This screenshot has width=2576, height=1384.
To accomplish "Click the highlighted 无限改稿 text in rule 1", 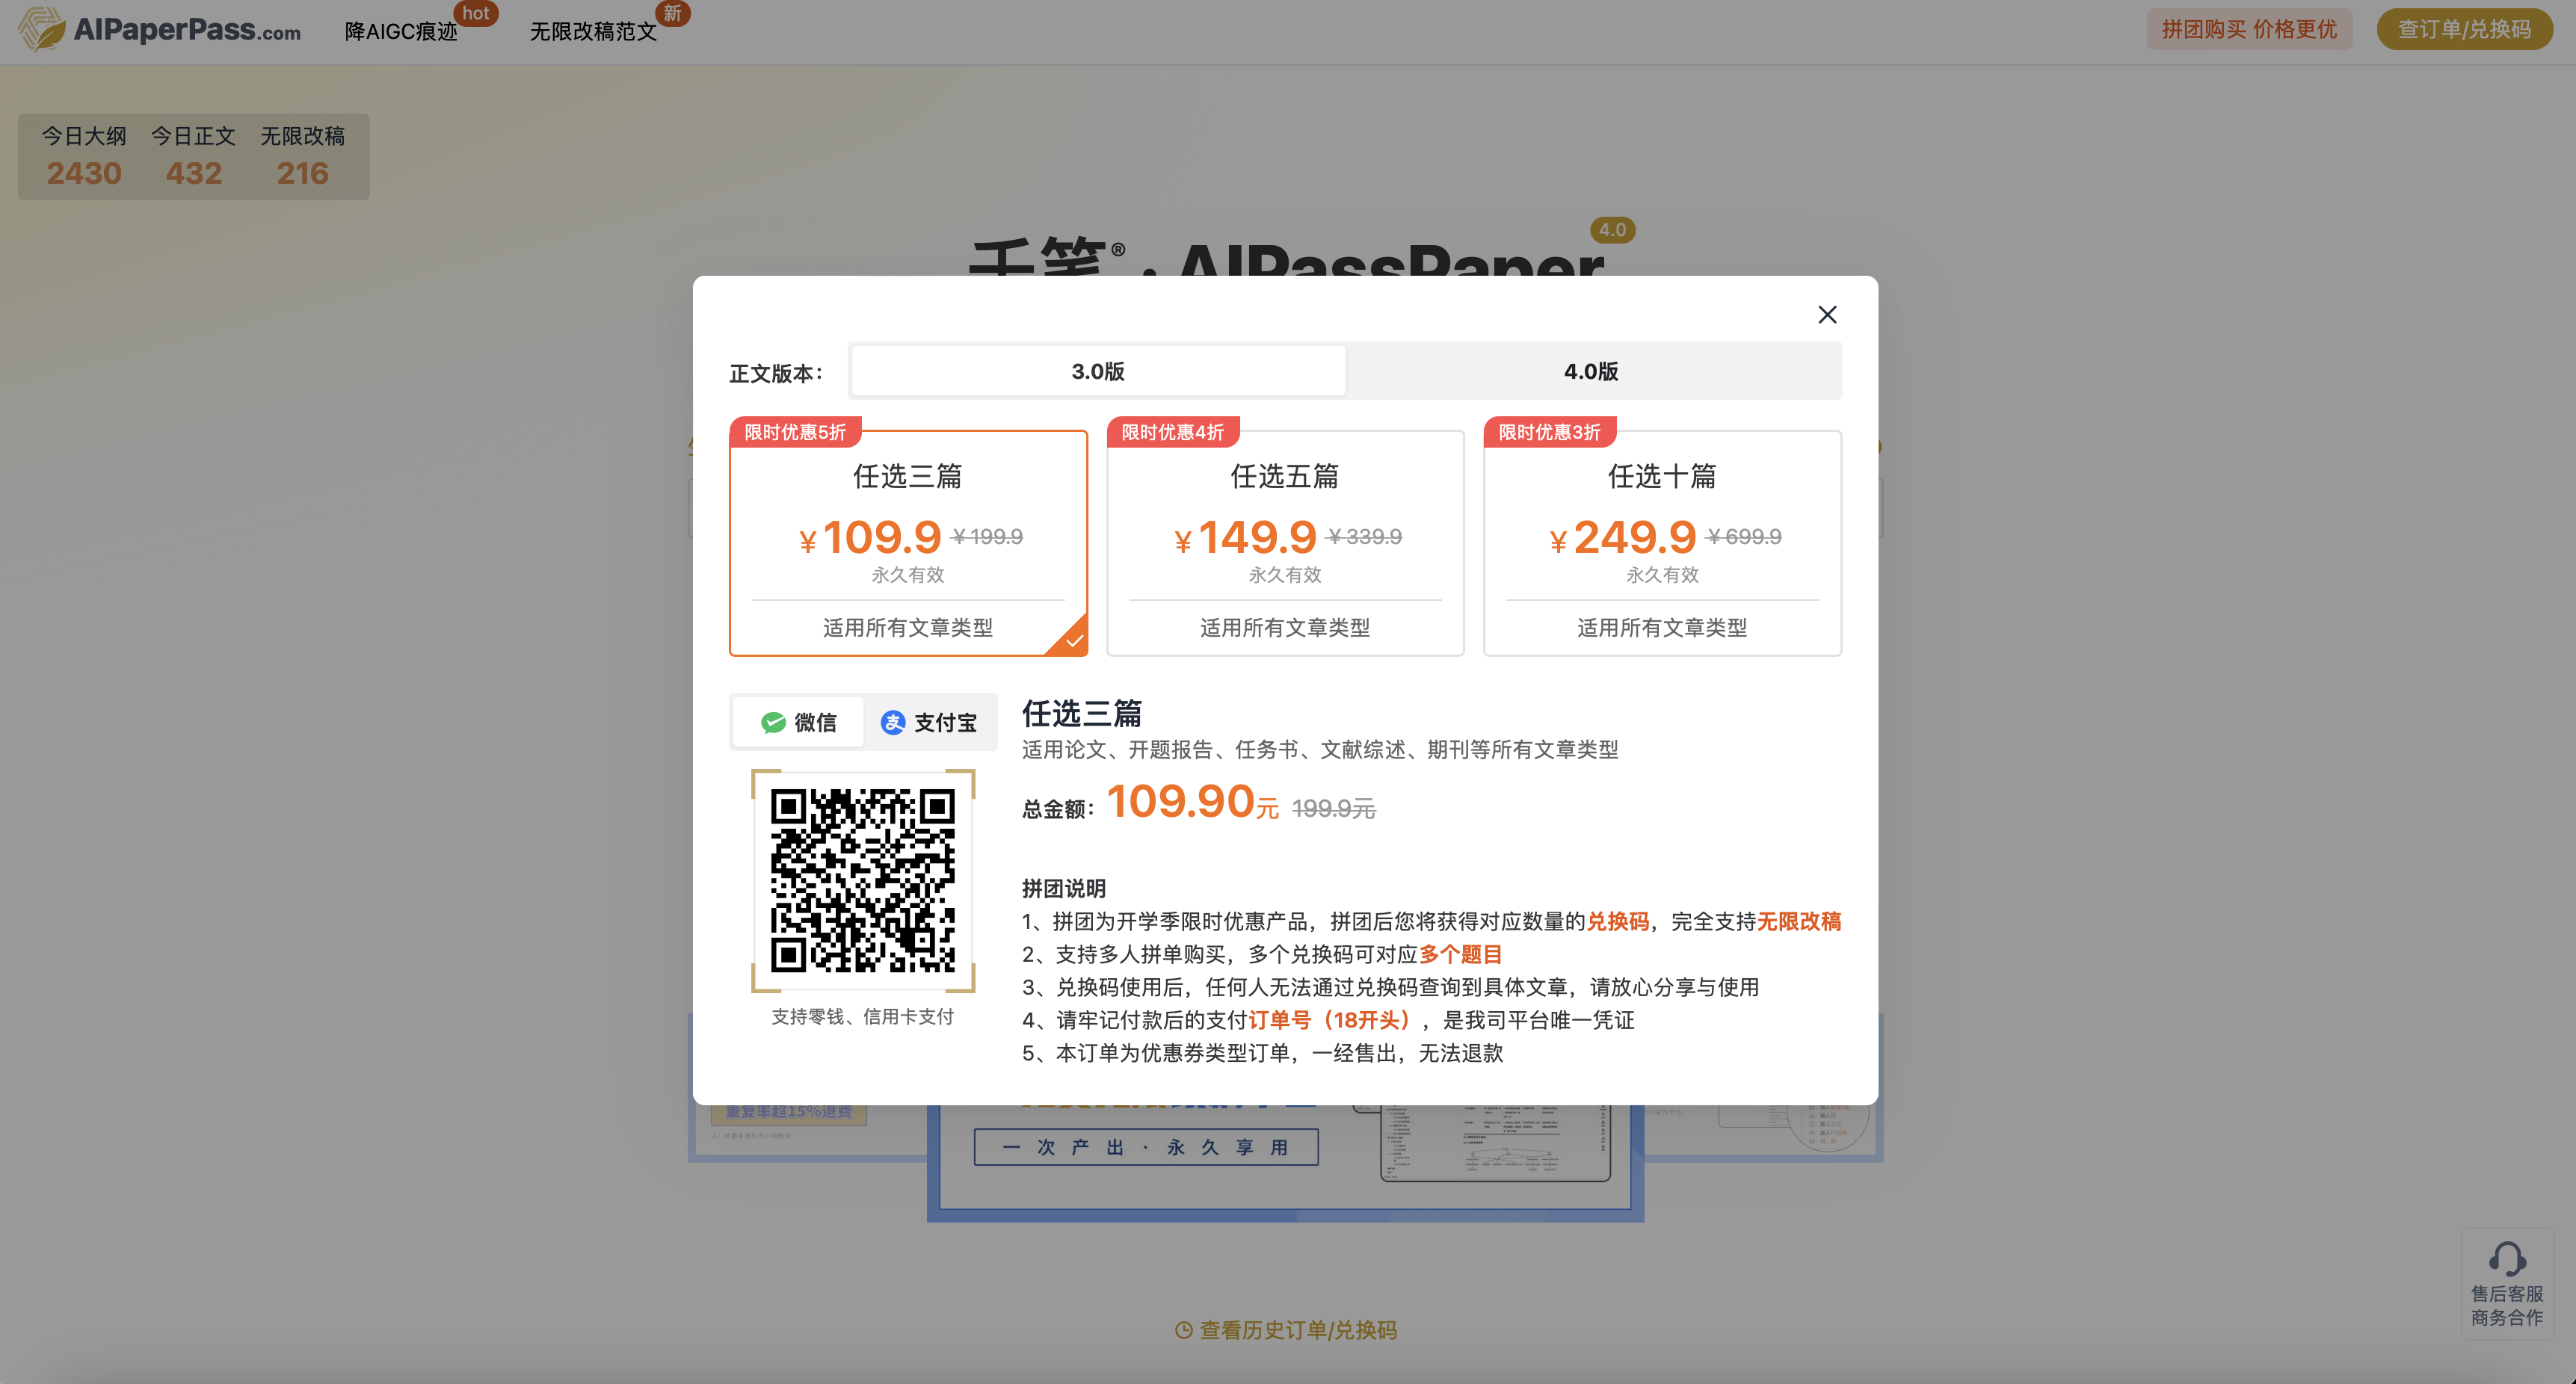I will pos(1799,921).
